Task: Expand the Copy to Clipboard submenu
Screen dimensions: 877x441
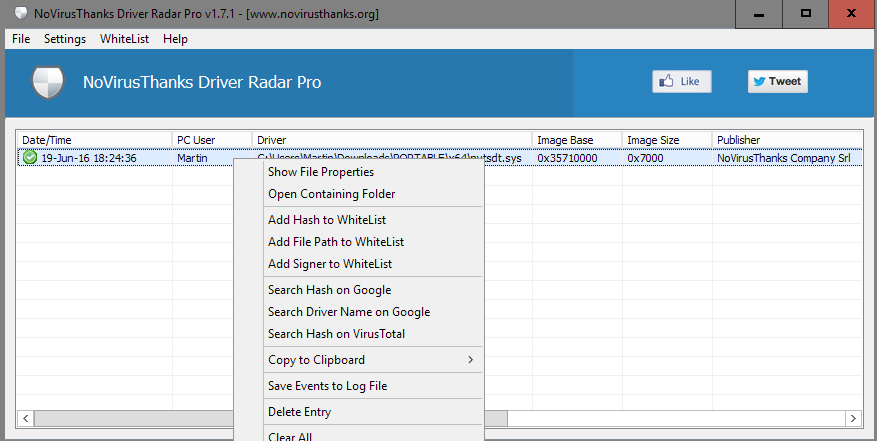Action: tap(359, 360)
